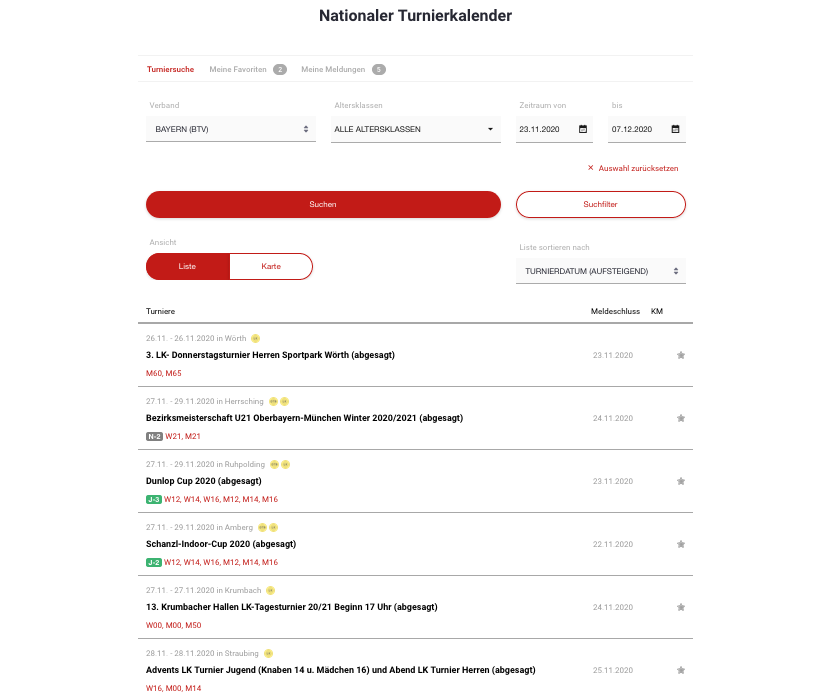The width and height of the screenshot is (838, 699).
Task: Favorite the 13. Krumbacher Hallen LK-Tagesturnier
Action: click(x=681, y=607)
